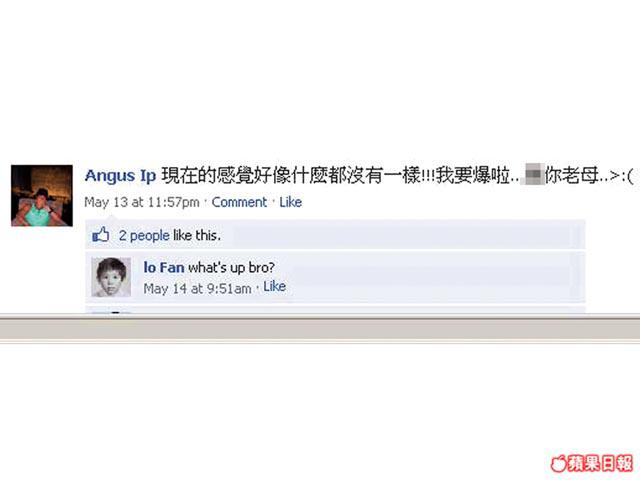Viewport: 640px width, 480px height.
Task: Click the blue thumbs-up icon
Action: pyautogui.click(x=100, y=235)
